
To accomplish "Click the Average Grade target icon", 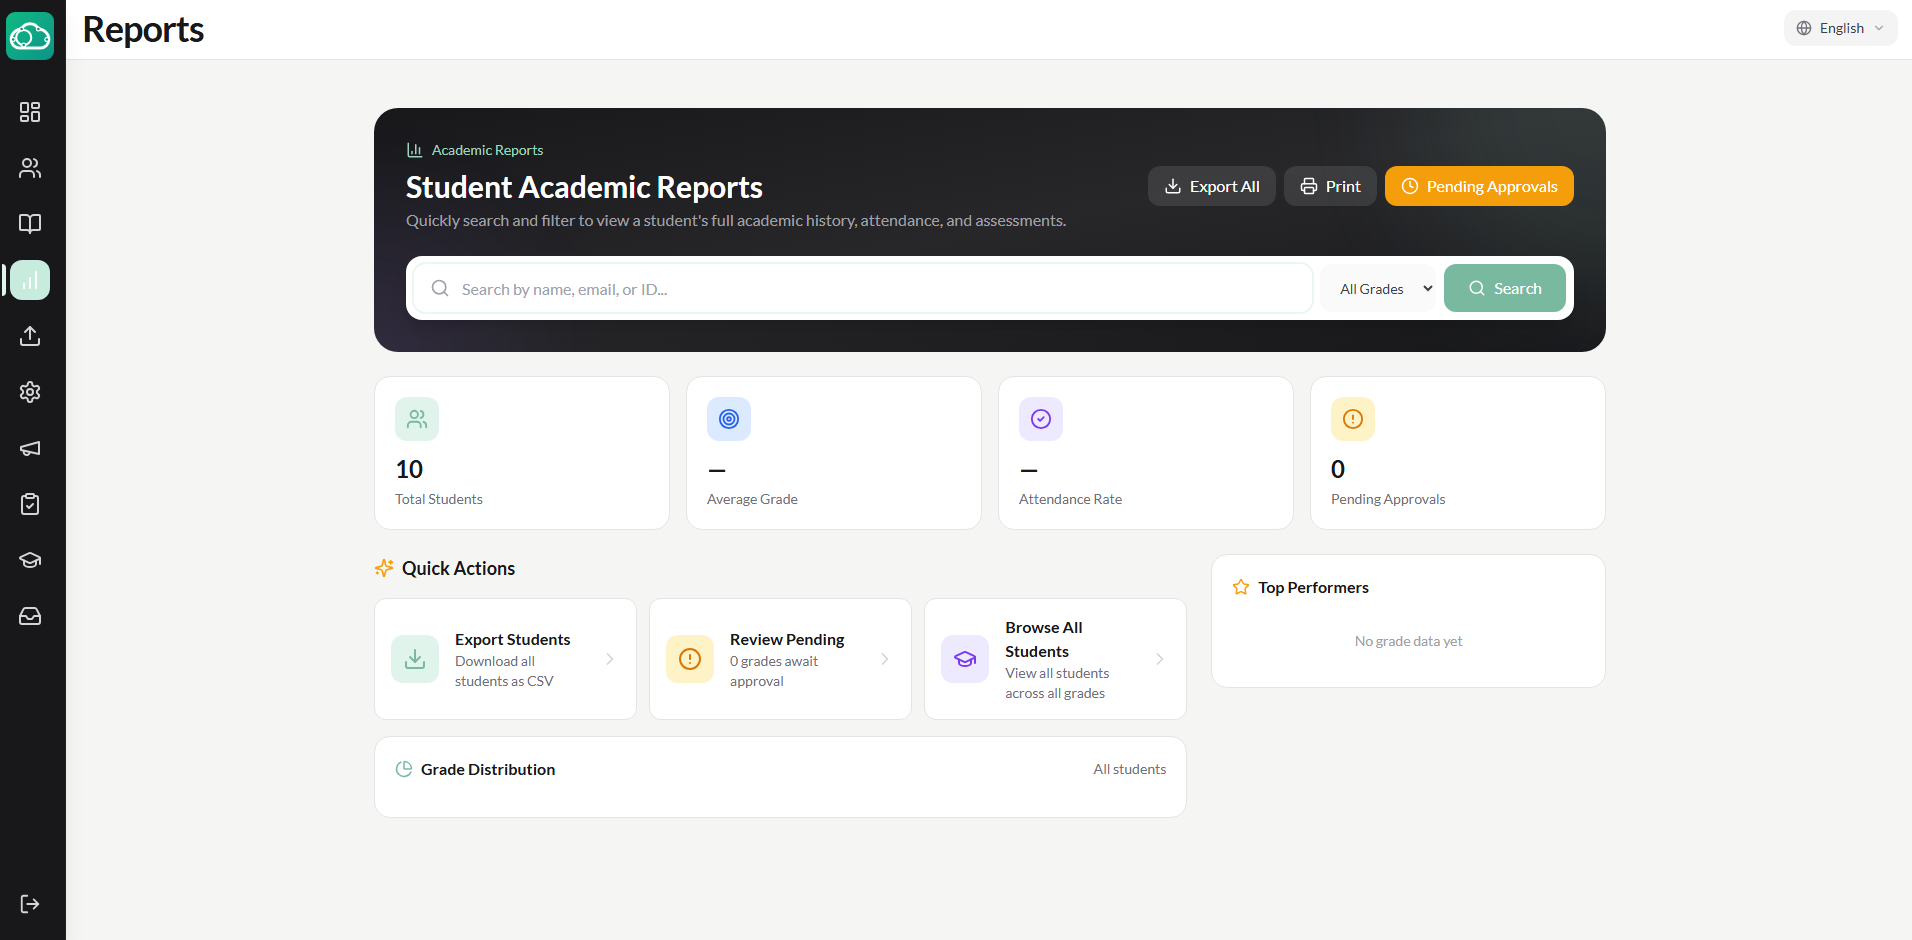I will (729, 419).
